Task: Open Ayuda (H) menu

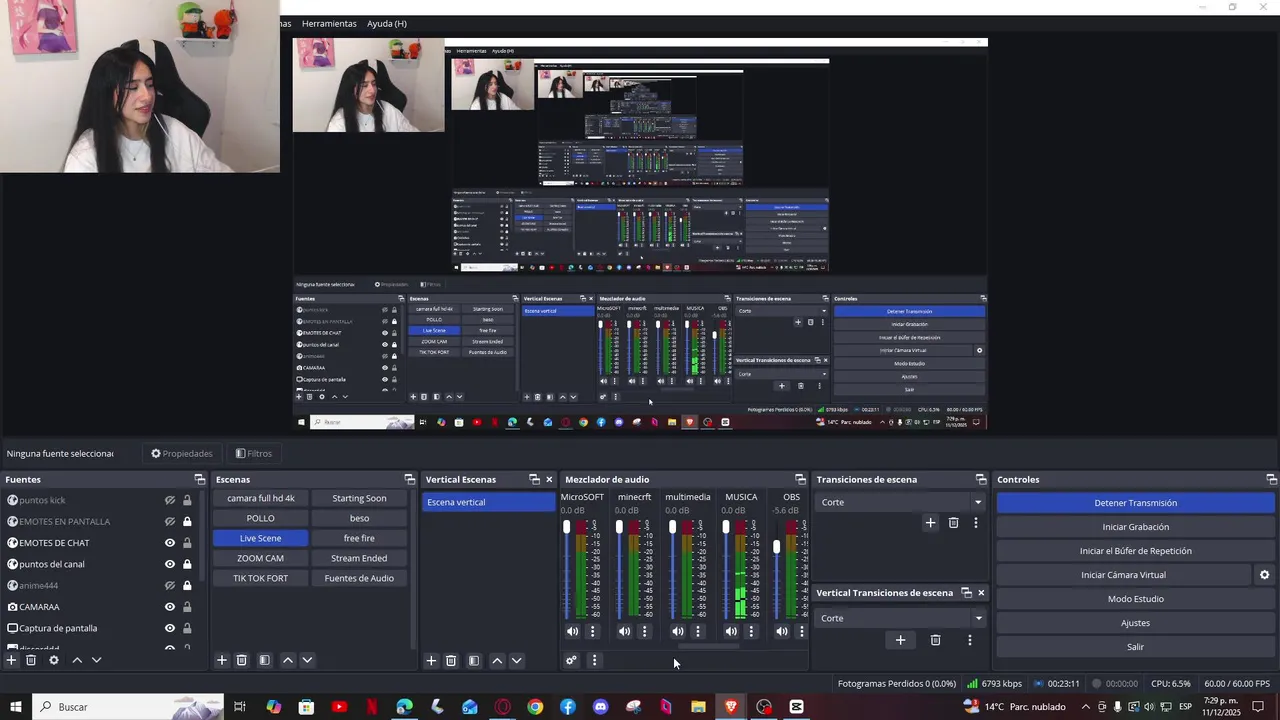Action: point(387,23)
